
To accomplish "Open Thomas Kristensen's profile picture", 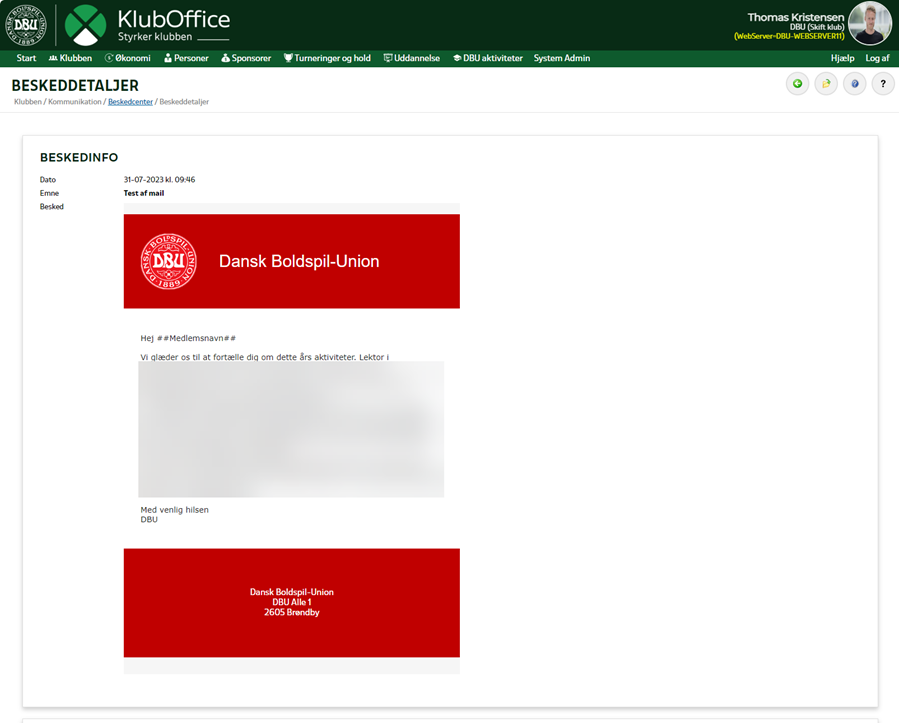I will [870, 24].
